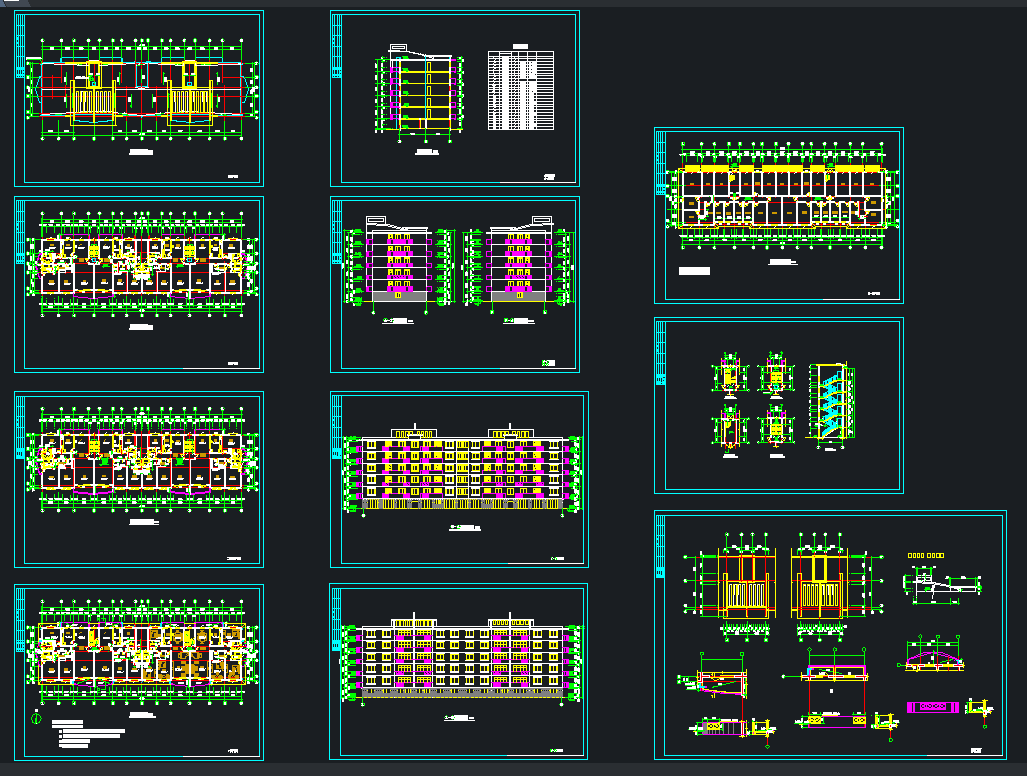Select the ground floor plan sheet with yellow garages
Screen dimensions: 1027x776
click(779, 215)
